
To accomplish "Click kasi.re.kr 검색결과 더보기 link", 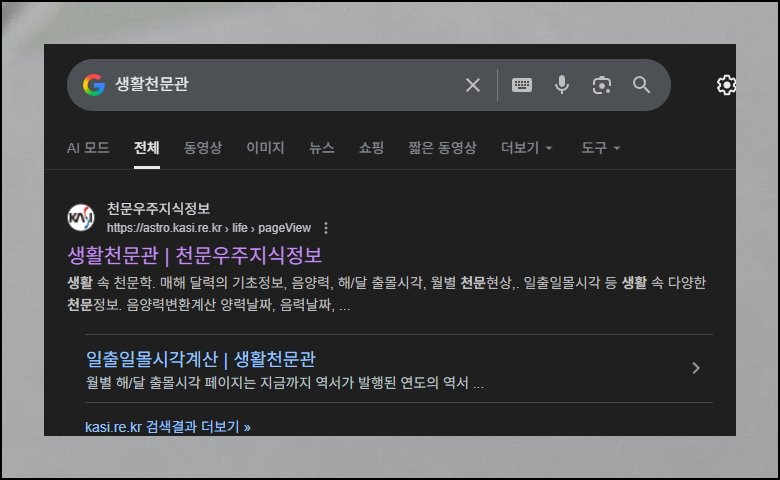I will [x=168, y=427].
